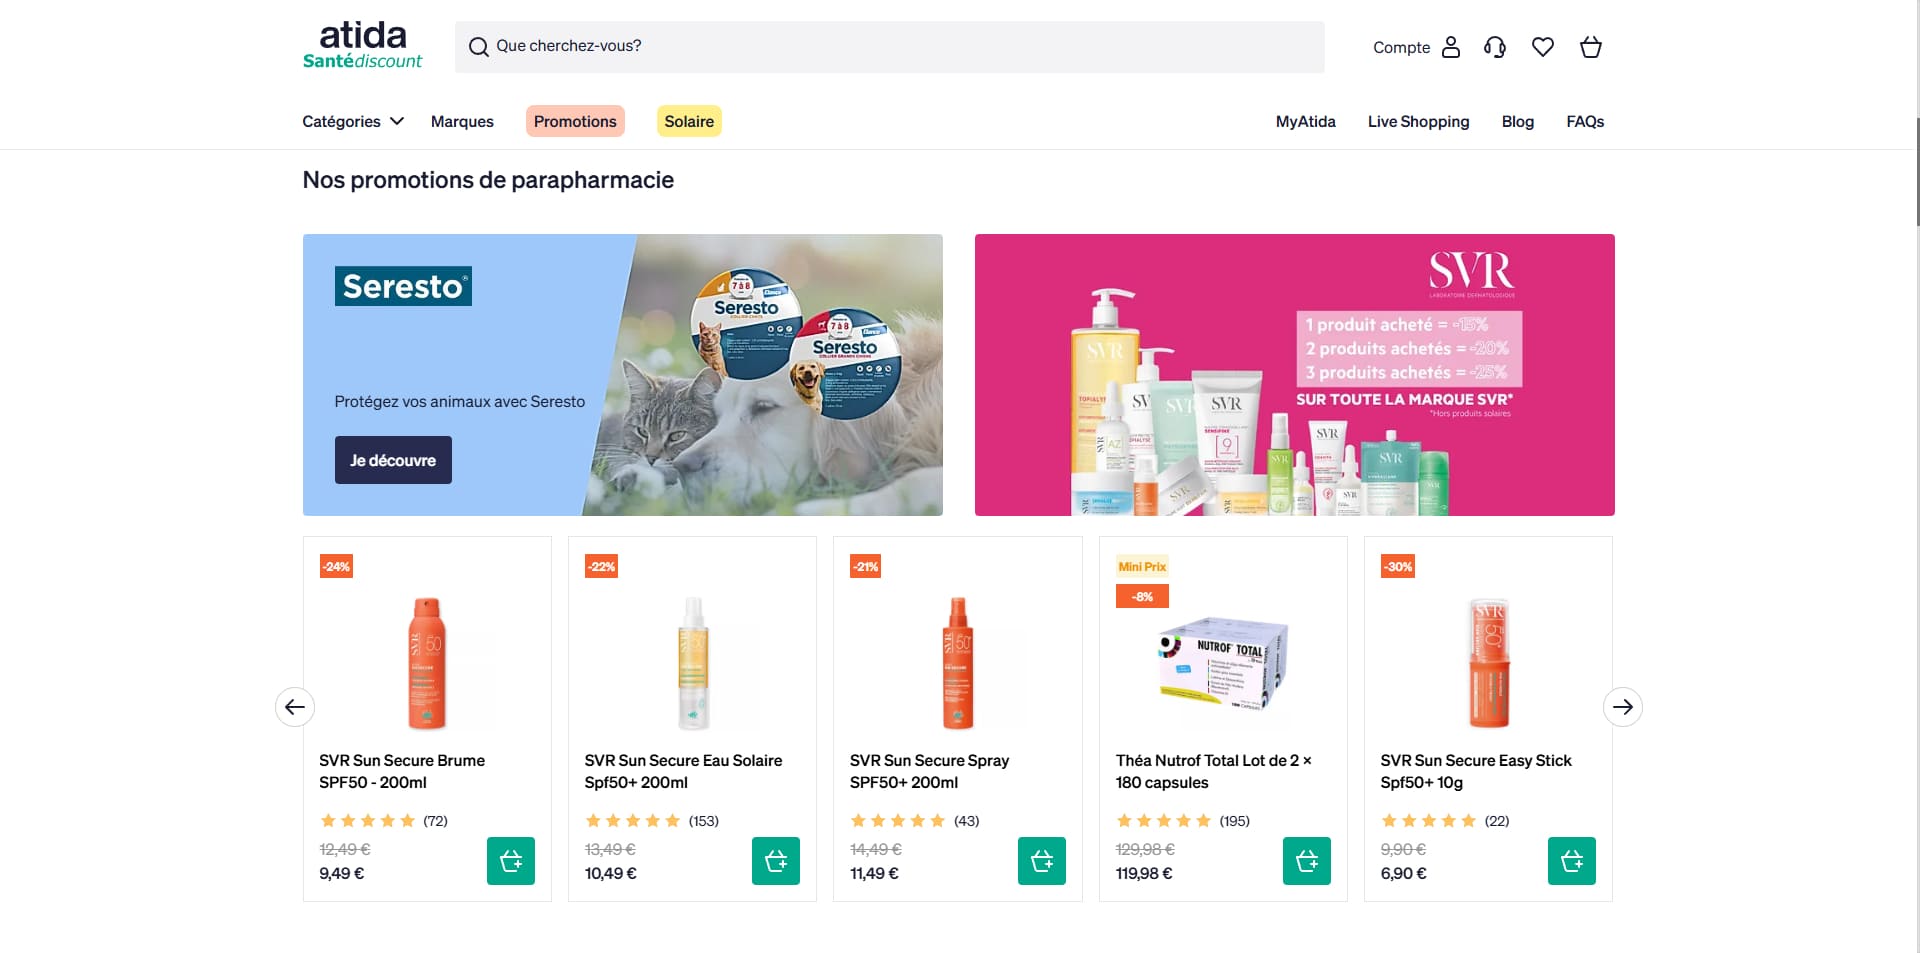Click the carousel next arrow

coord(1623,707)
